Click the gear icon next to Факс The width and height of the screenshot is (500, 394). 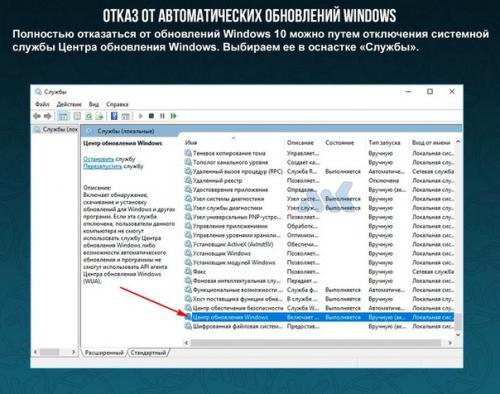[x=188, y=271]
